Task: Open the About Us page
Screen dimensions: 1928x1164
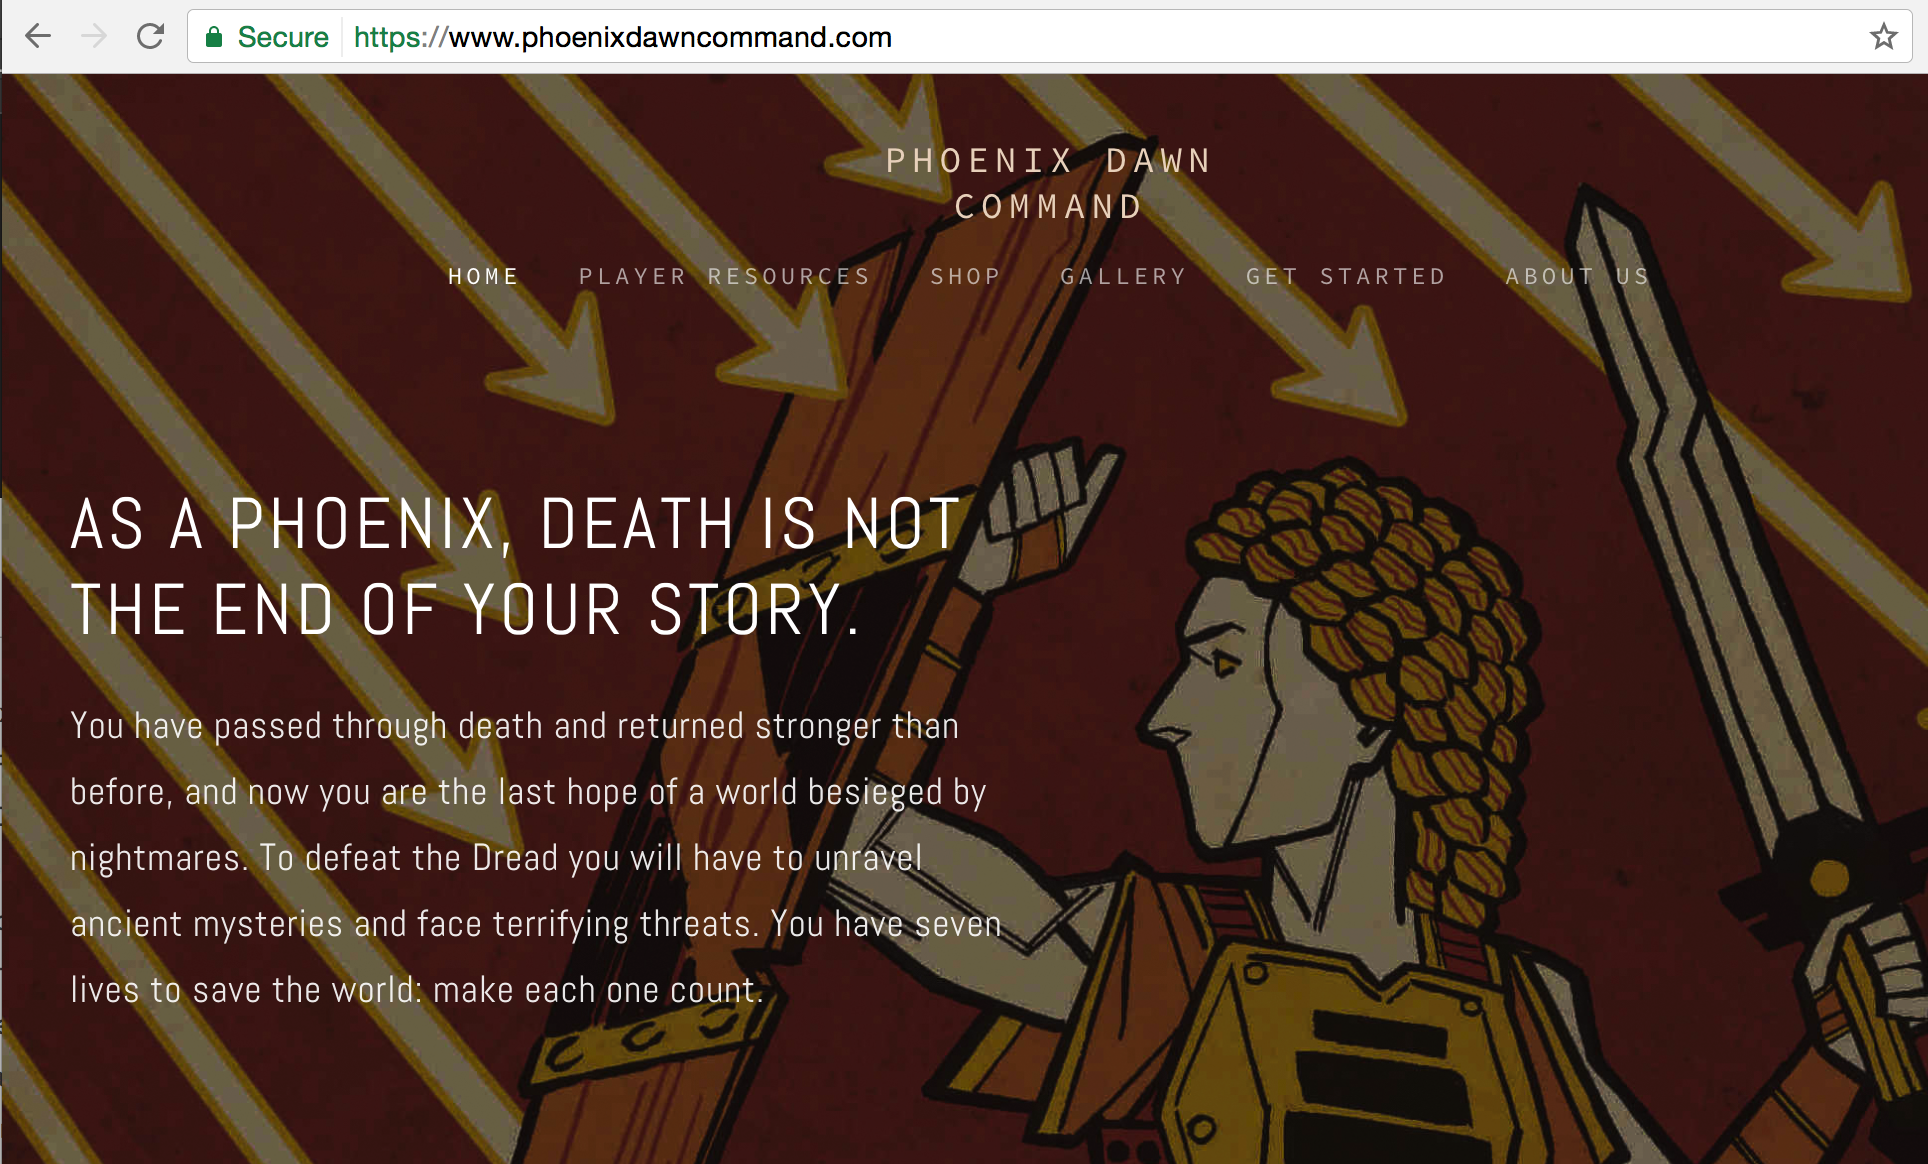Action: coord(1578,277)
